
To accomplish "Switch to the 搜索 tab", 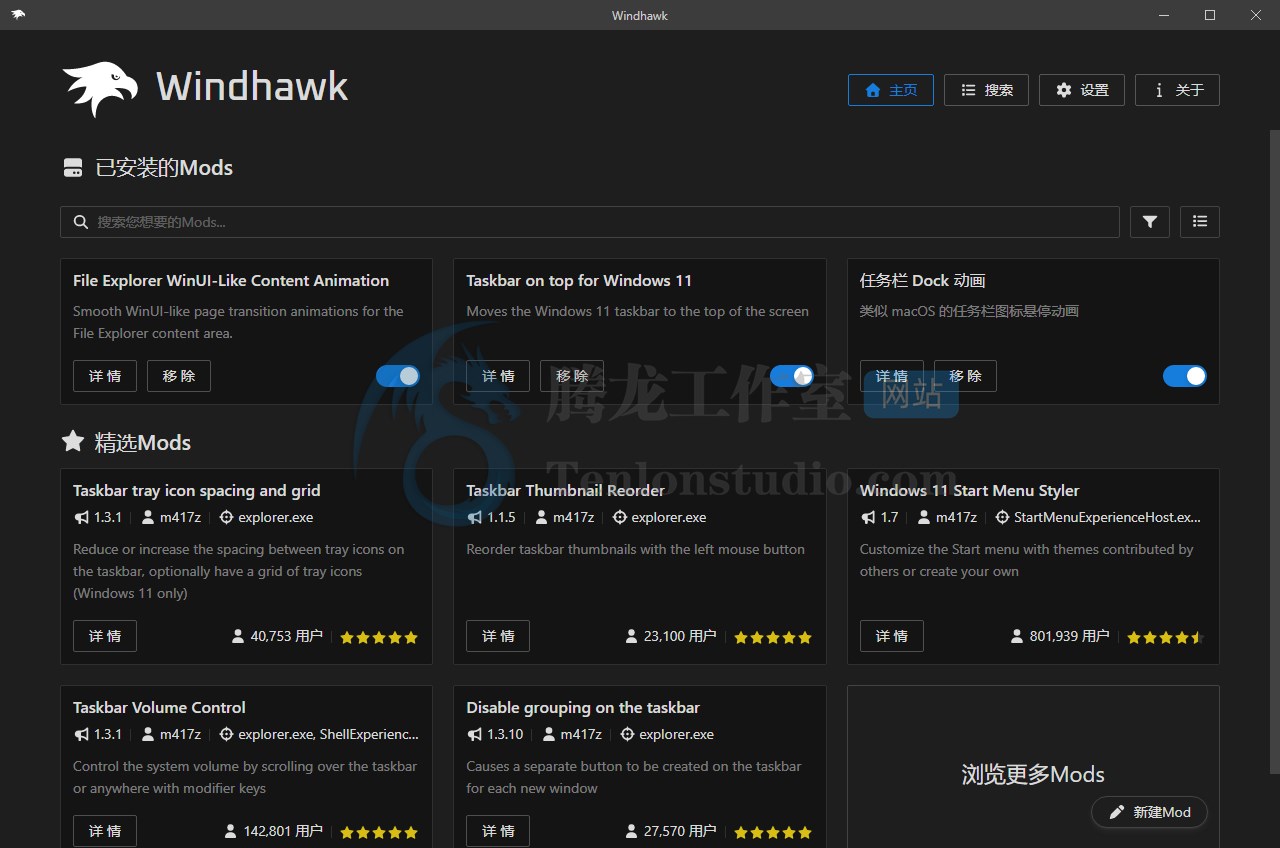I will tap(986, 90).
